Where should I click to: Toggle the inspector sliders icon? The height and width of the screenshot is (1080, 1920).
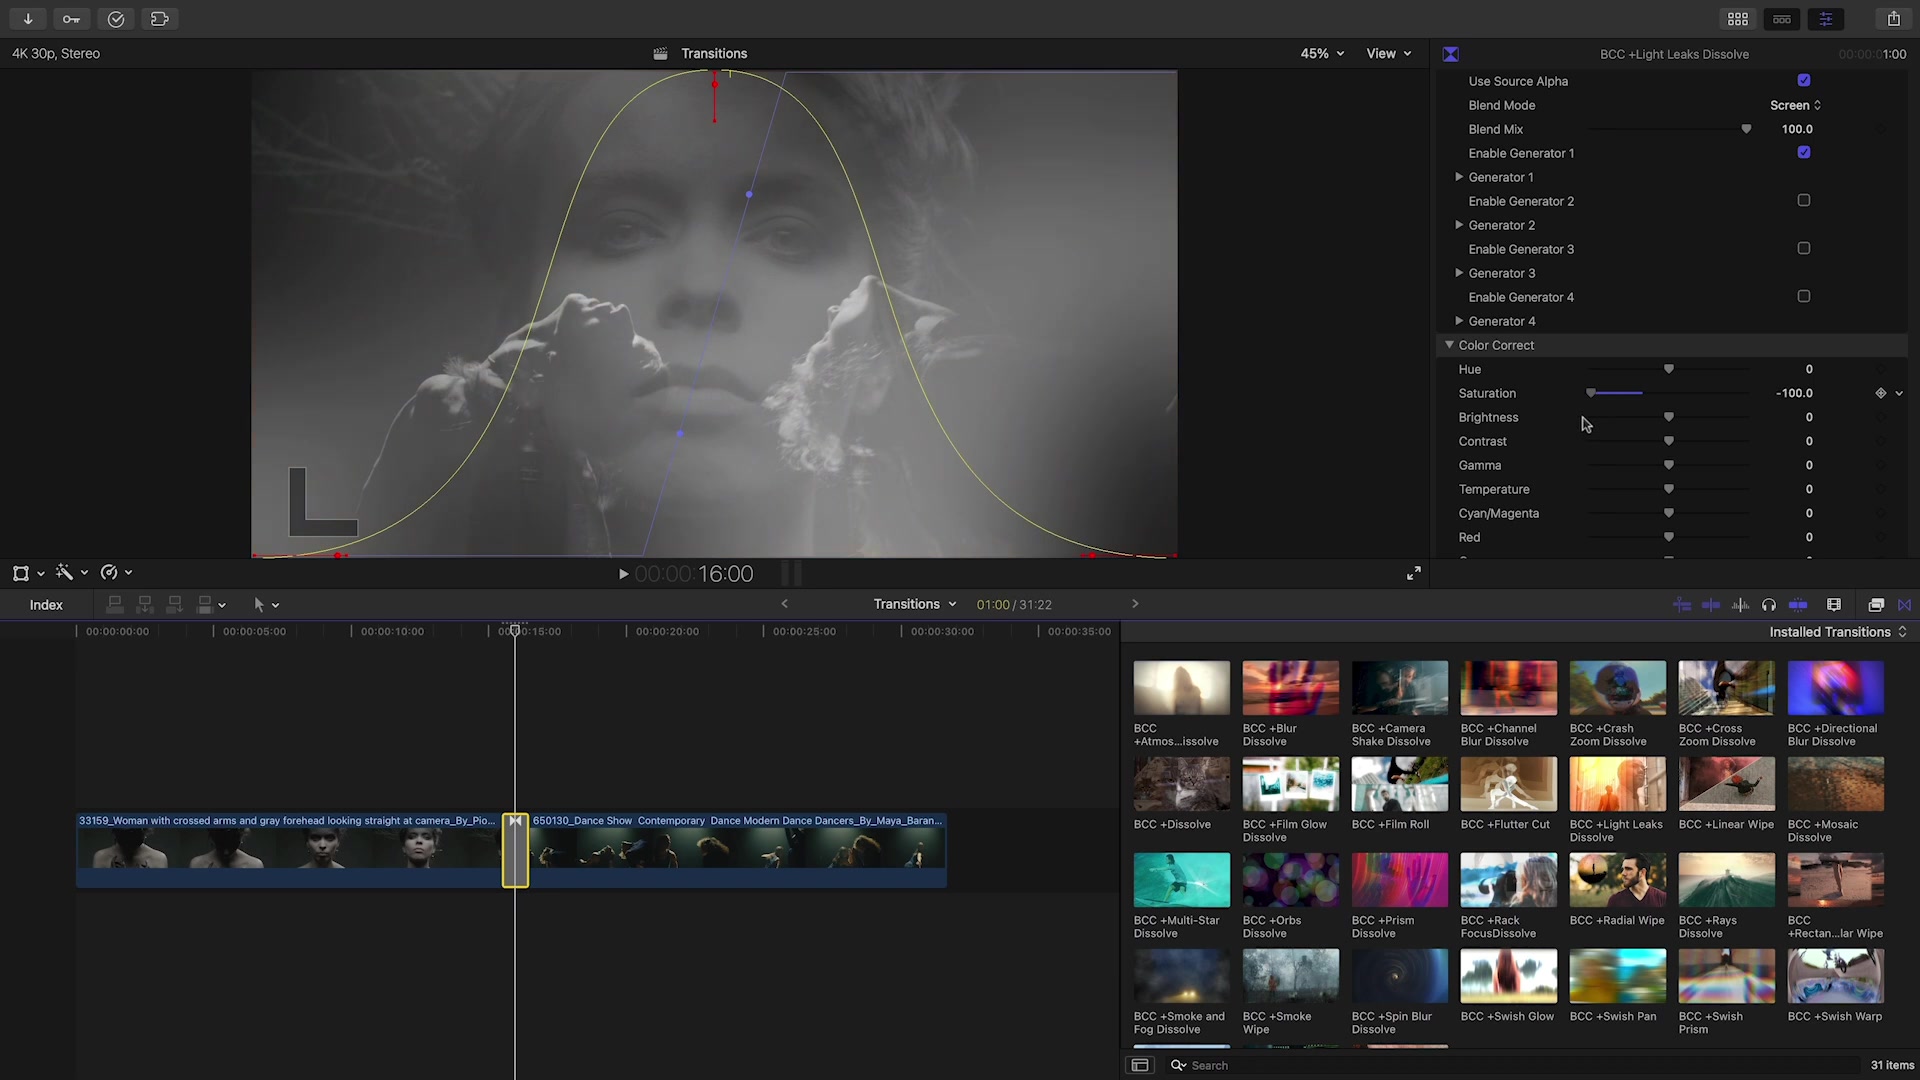click(1826, 19)
